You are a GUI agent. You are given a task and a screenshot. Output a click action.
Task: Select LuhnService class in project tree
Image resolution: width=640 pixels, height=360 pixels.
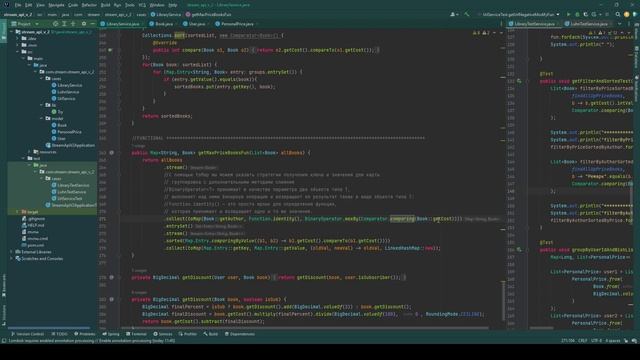pos(65,92)
